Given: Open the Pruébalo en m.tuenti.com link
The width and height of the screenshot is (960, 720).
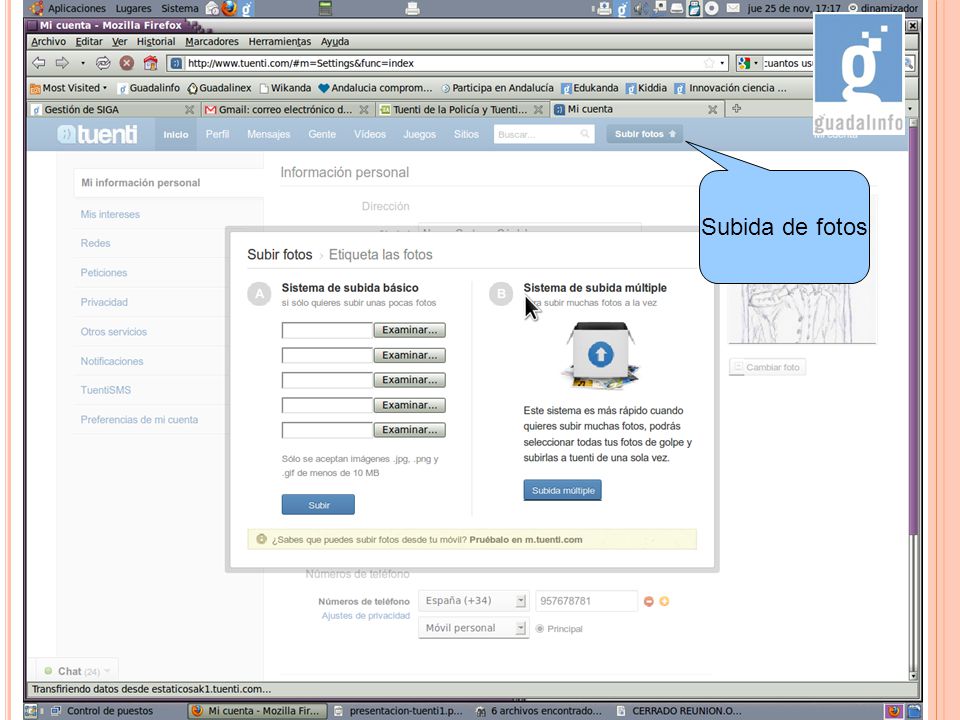Looking at the screenshot, I should click(x=526, y=539).
